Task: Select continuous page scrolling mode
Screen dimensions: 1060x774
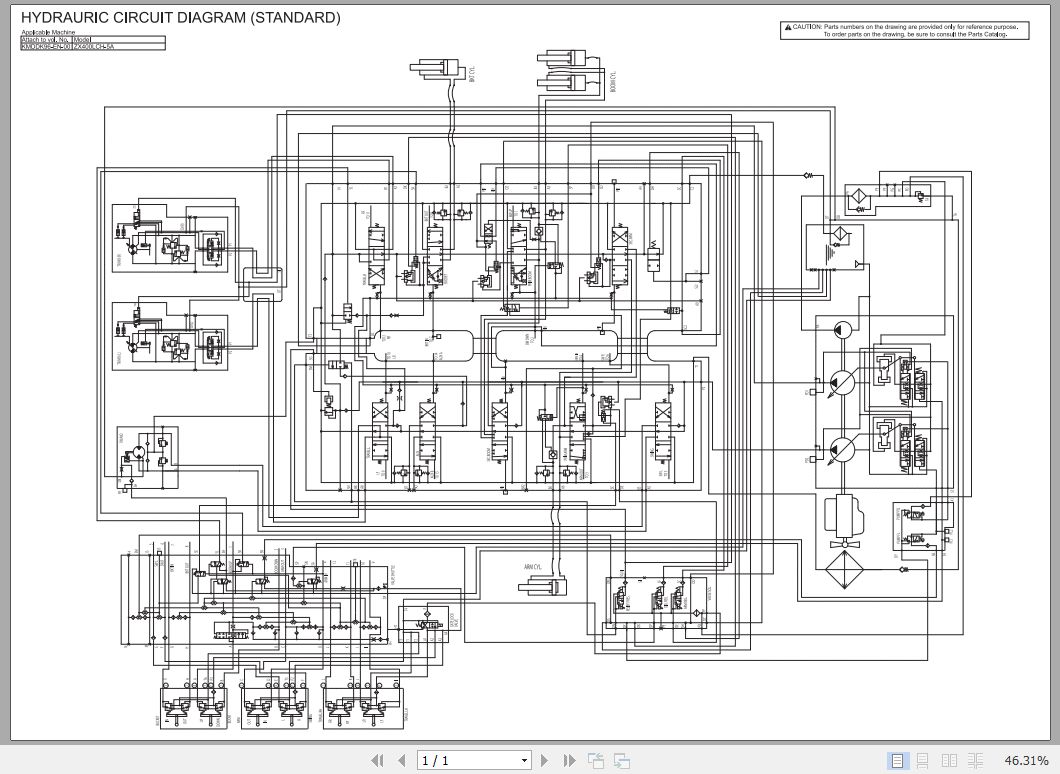Action: coord(923,760)
